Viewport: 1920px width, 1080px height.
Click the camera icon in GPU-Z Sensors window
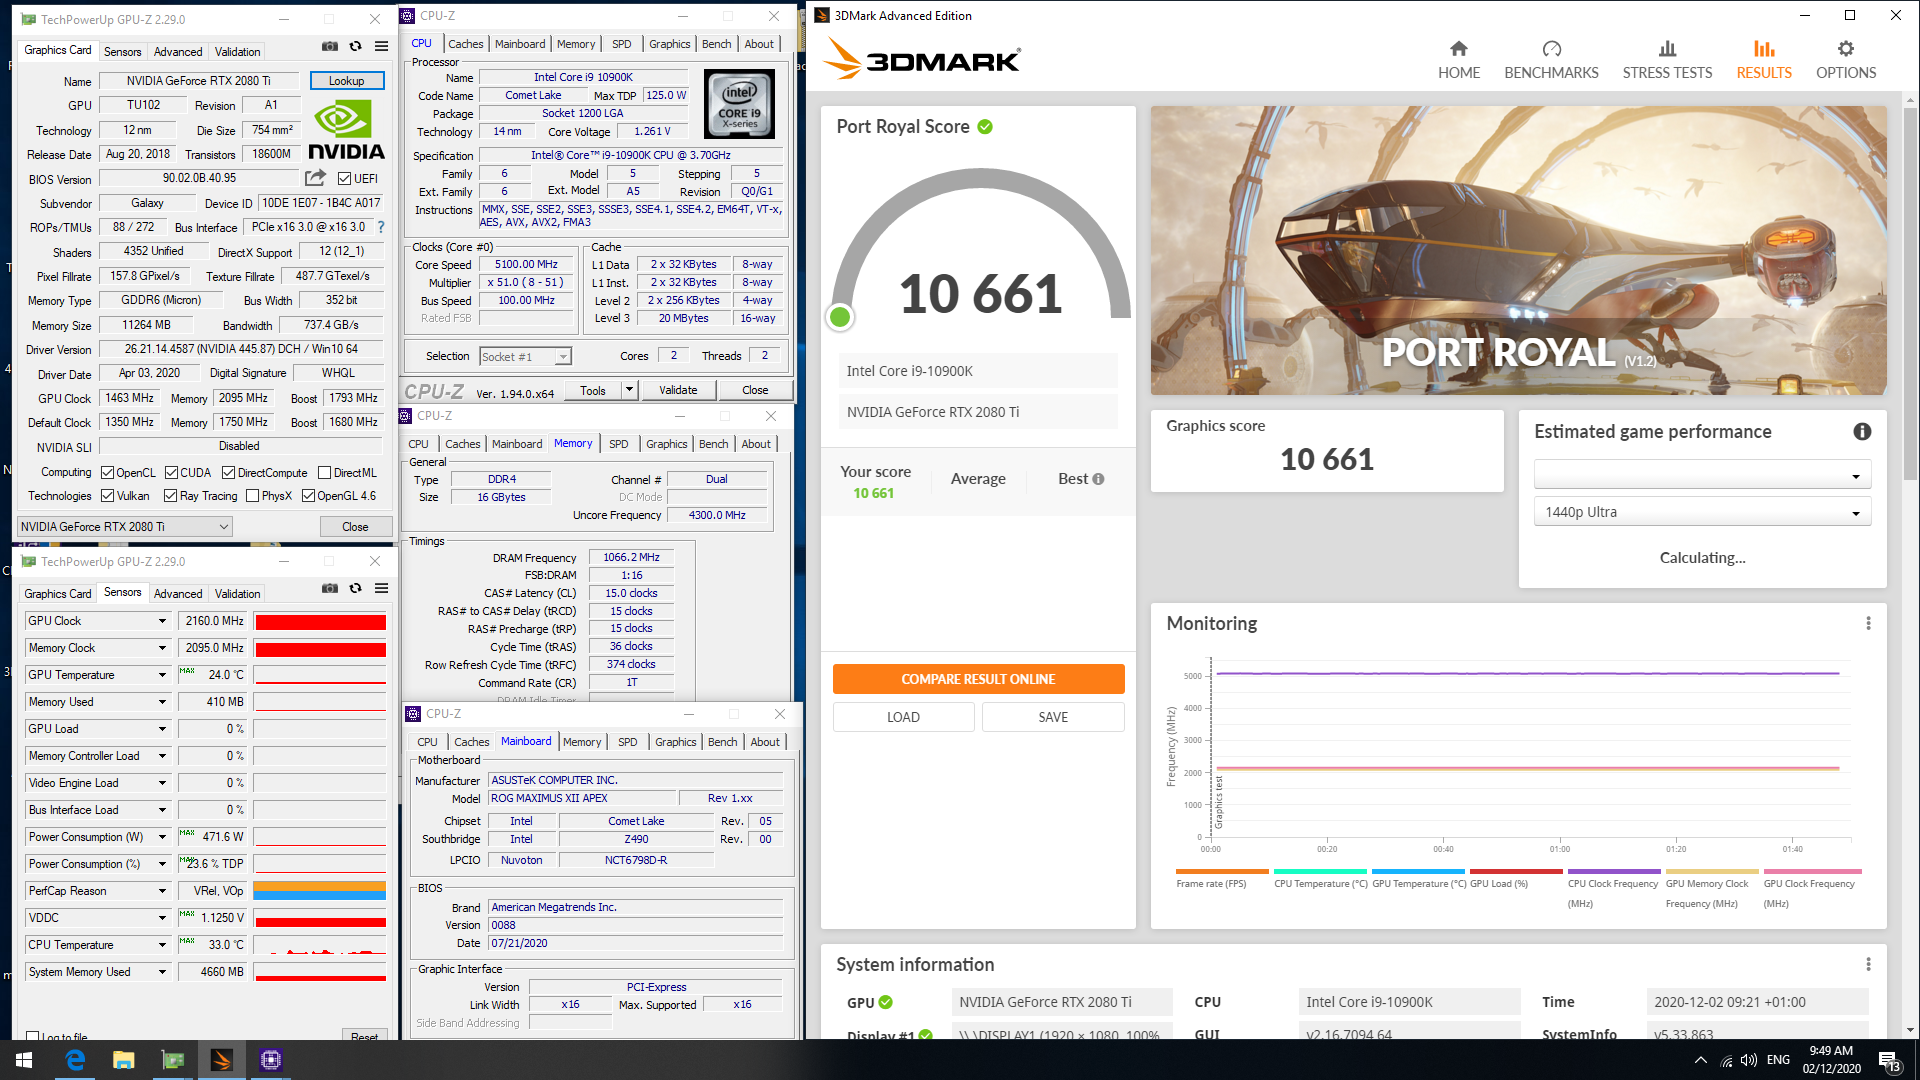(x=329, y=589)
